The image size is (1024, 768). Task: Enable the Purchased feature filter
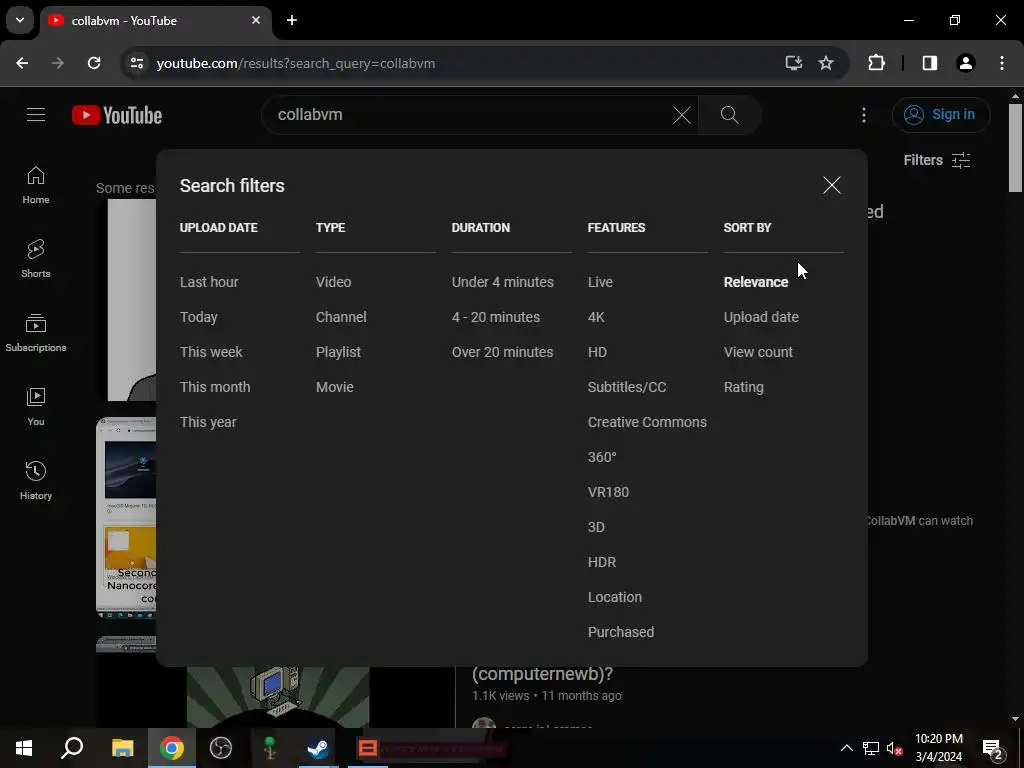[x=620, y=632]
